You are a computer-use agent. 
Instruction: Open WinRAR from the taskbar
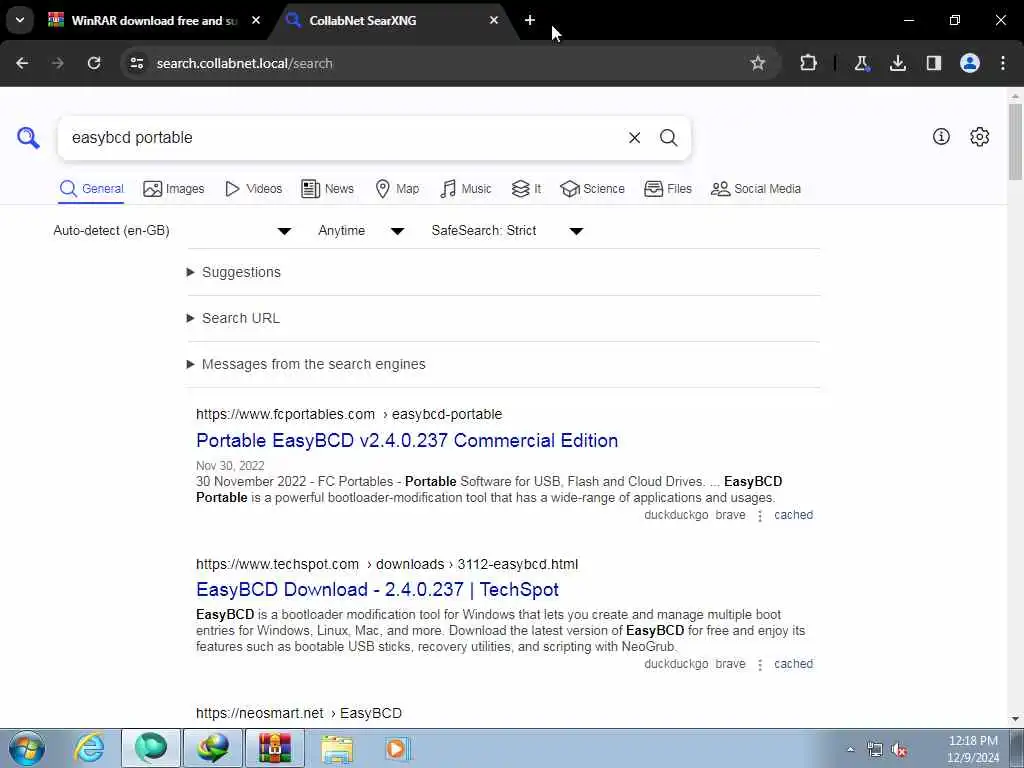[275, 748]
